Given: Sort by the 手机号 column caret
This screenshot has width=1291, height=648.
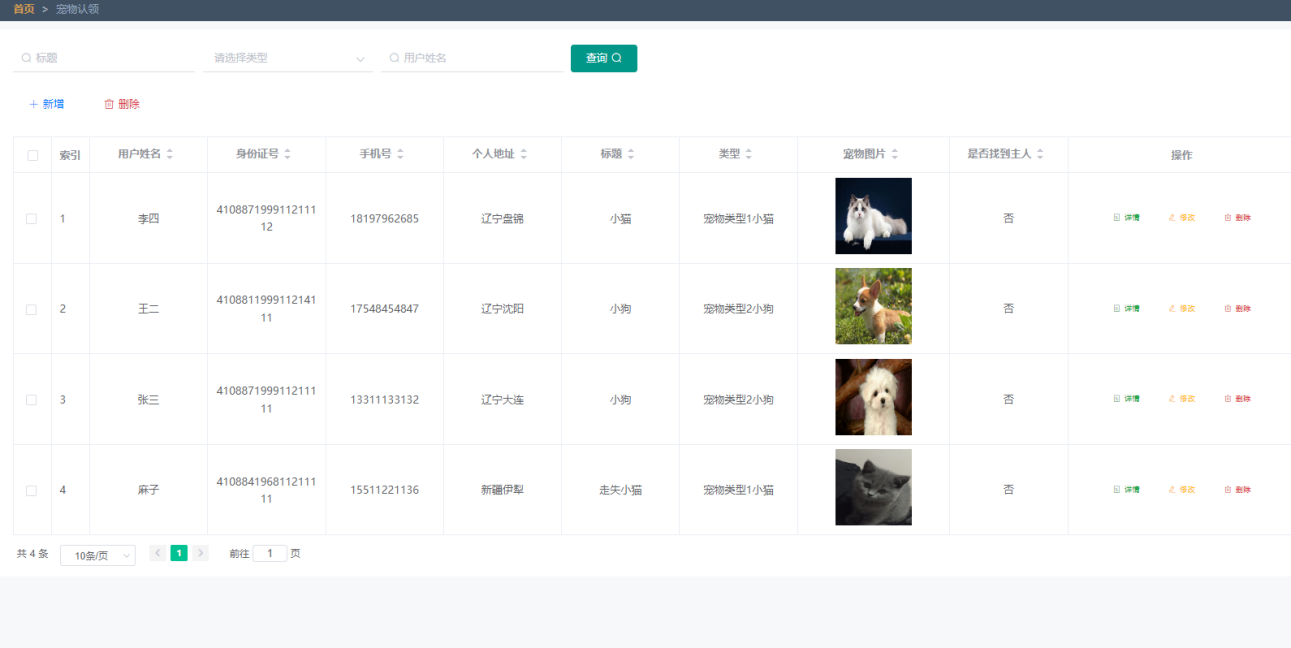Looking at the screenshot, I should 401,154.
